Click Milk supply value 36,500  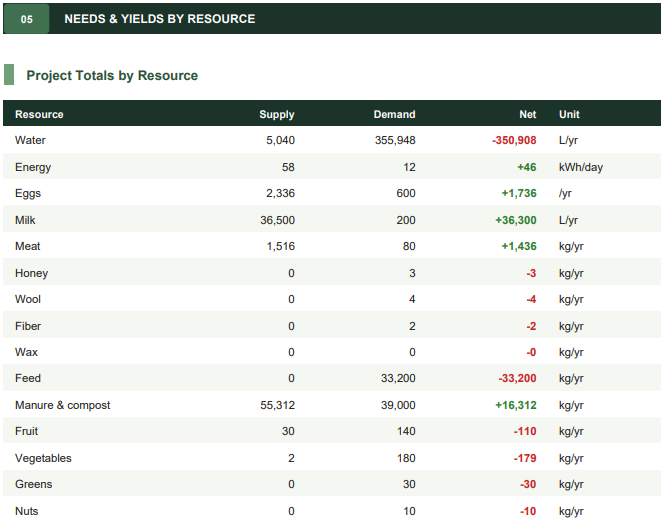[277, 220]
